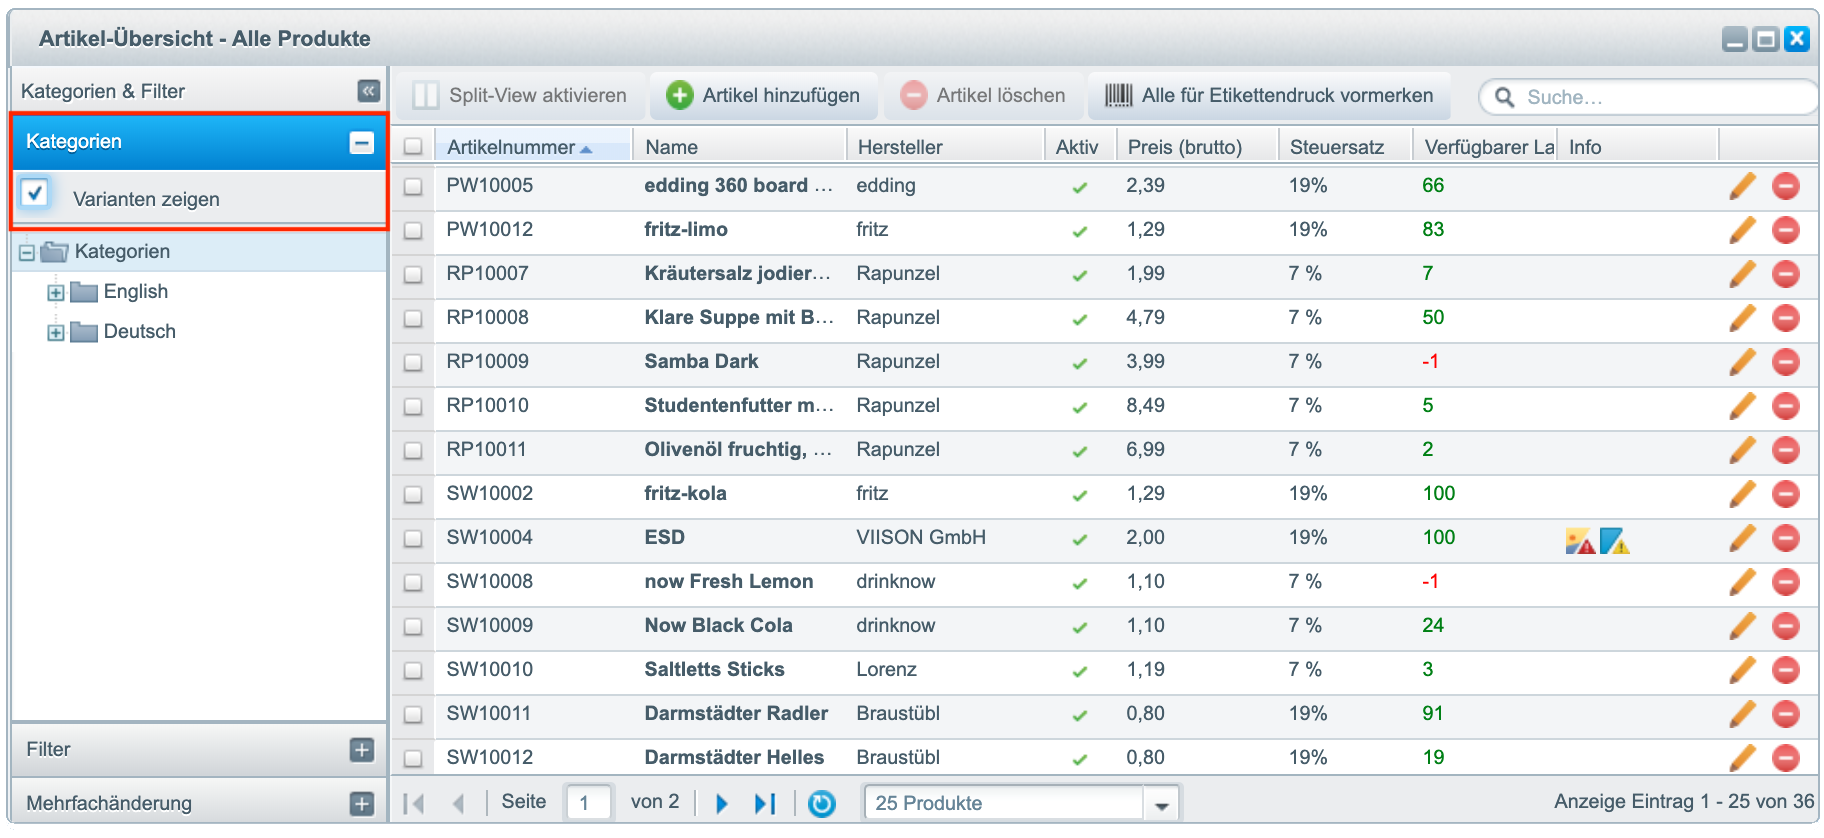Click the pencil edit icon for fritz-limo
Image resolution: width=1824 pixels, height=838 pixels.
coord(1742,230)
